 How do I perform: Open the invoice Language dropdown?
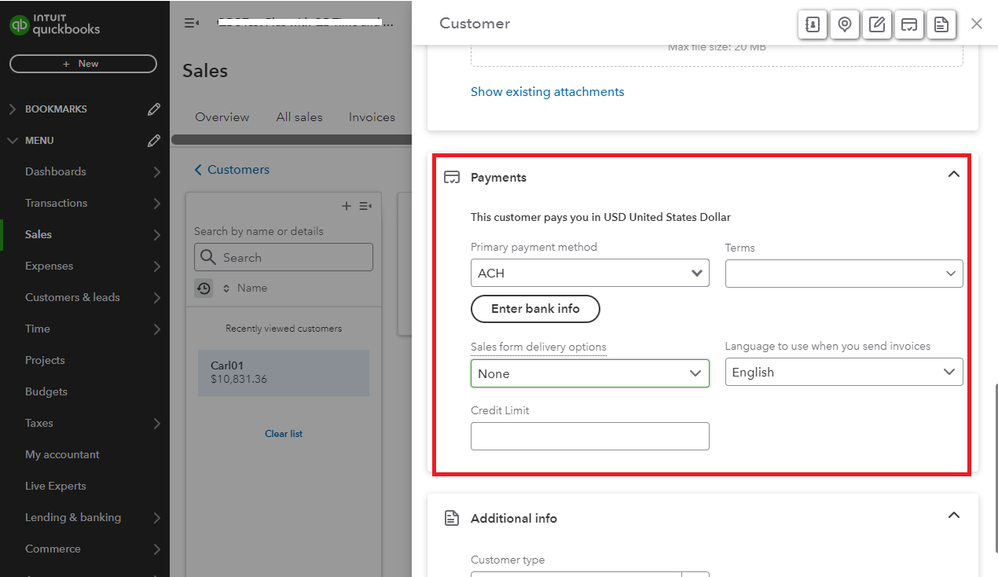point(844,371)
